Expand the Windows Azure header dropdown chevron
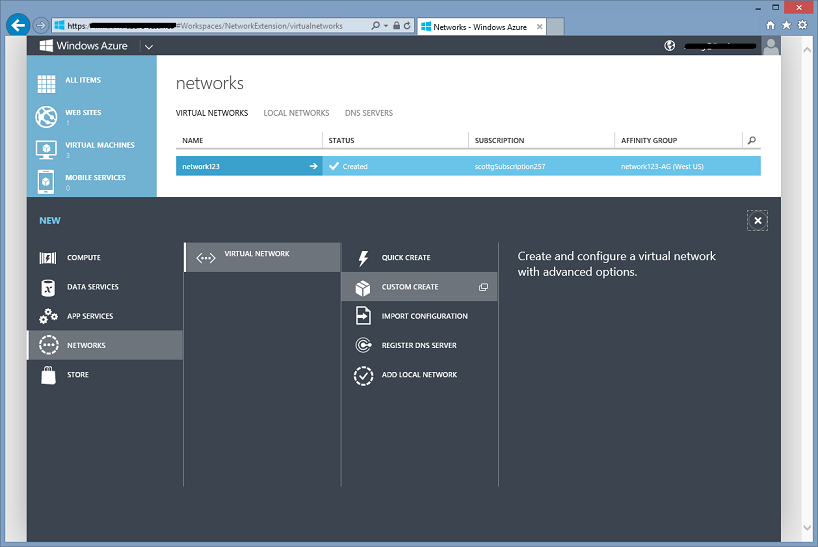 click(x=149, y=46)
